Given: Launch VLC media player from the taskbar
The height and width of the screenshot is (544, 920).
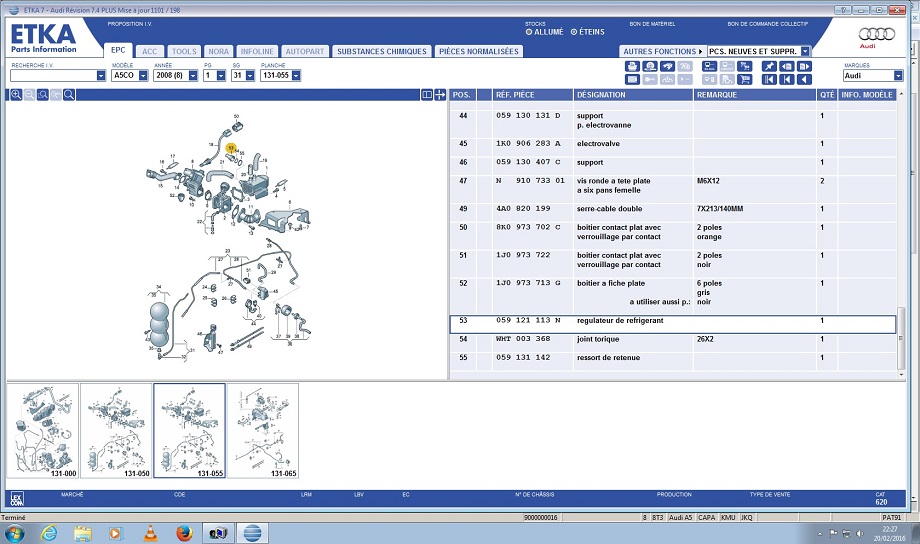Looking at the screenshot, I should [x=150, y=533].
